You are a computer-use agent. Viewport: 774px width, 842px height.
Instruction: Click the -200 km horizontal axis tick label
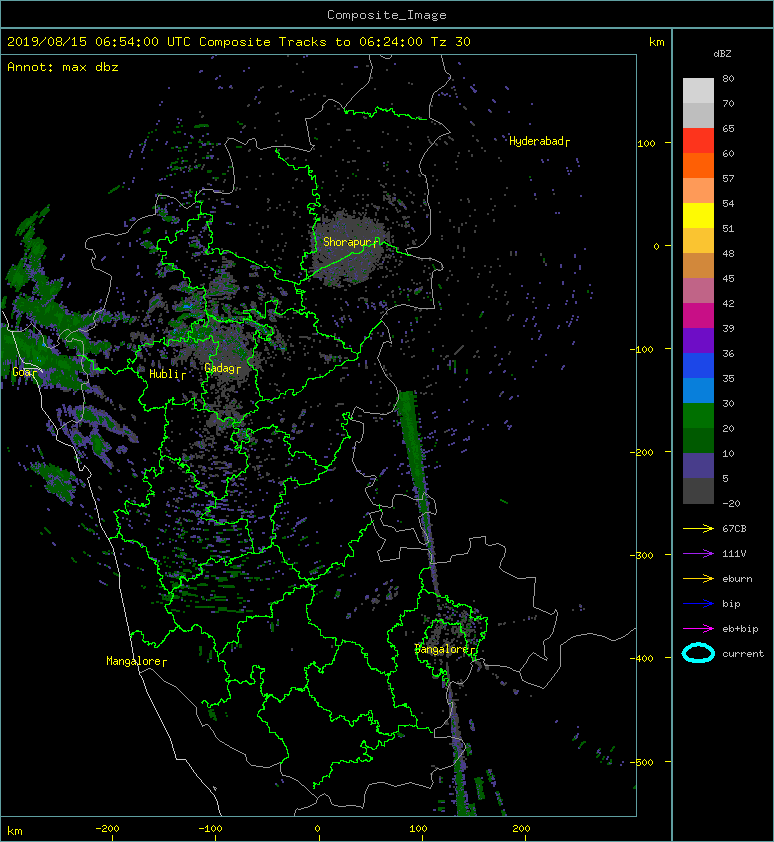(x=107, y=829)
